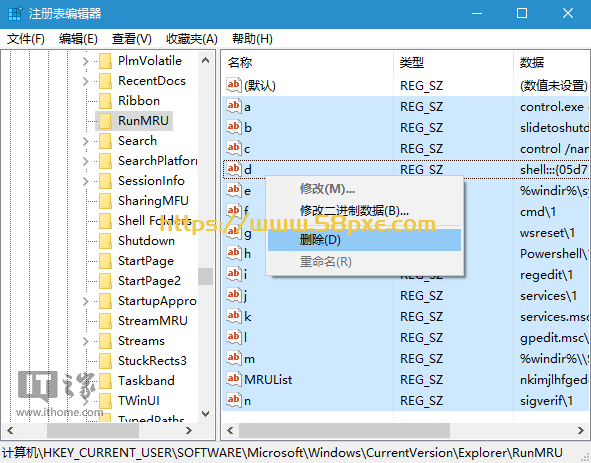Select the StreamMRU key in tree

(153, 320)
